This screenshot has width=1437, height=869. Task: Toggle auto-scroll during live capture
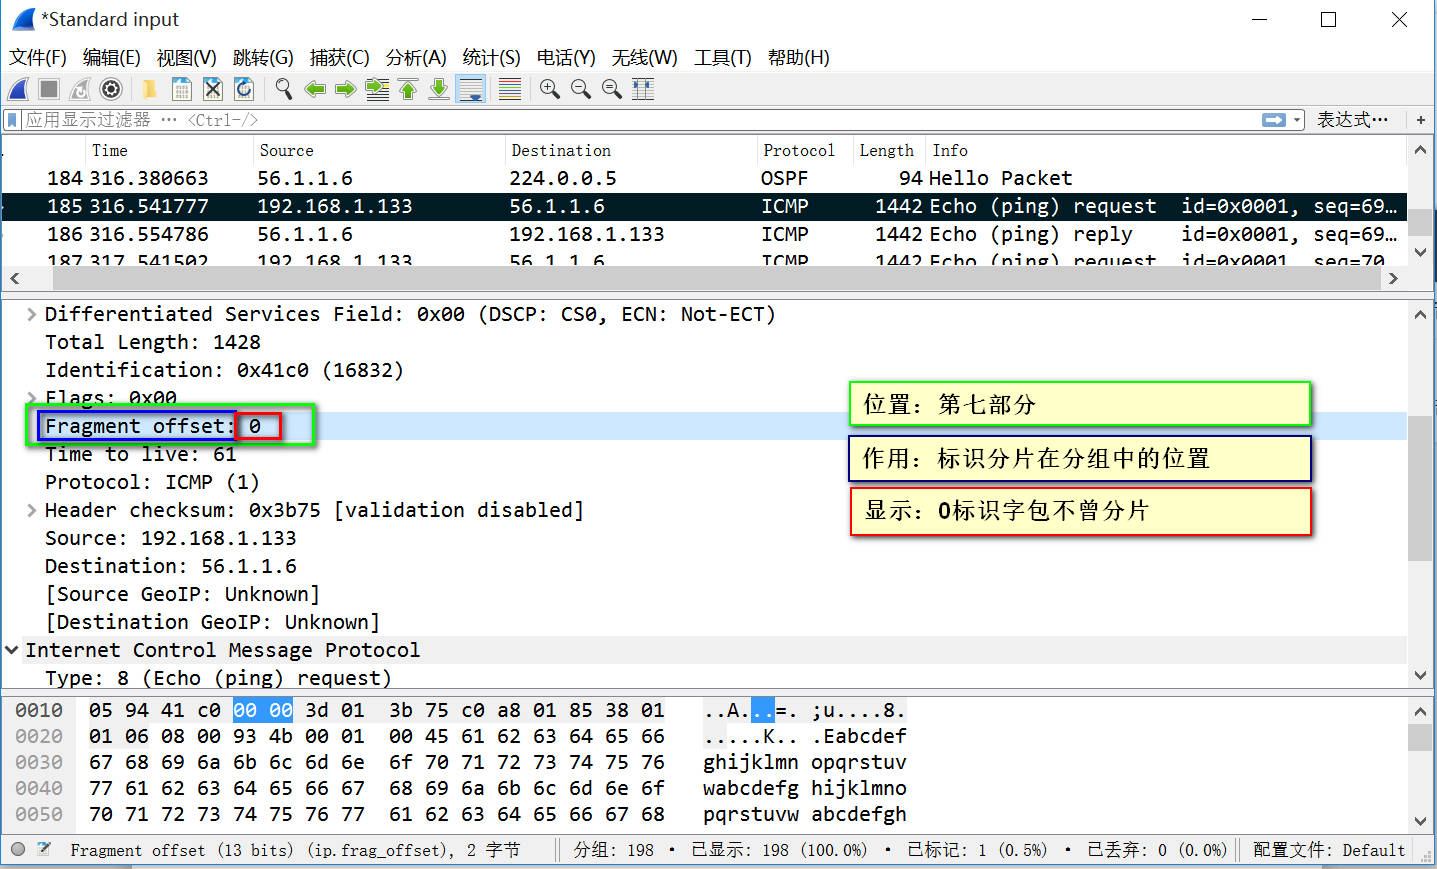[470, 89]
